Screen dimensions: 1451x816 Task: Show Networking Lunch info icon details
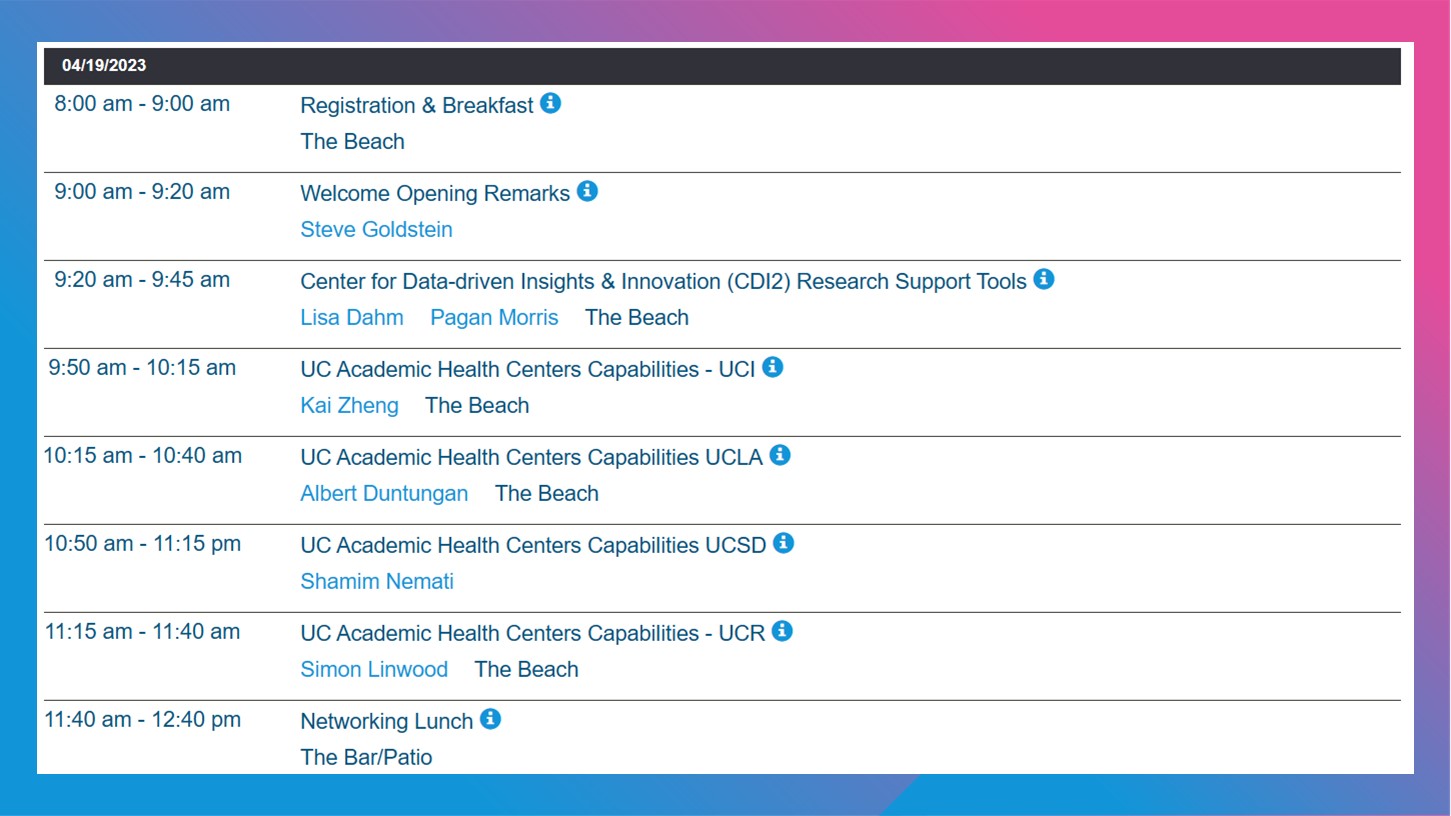pos(491,719)
